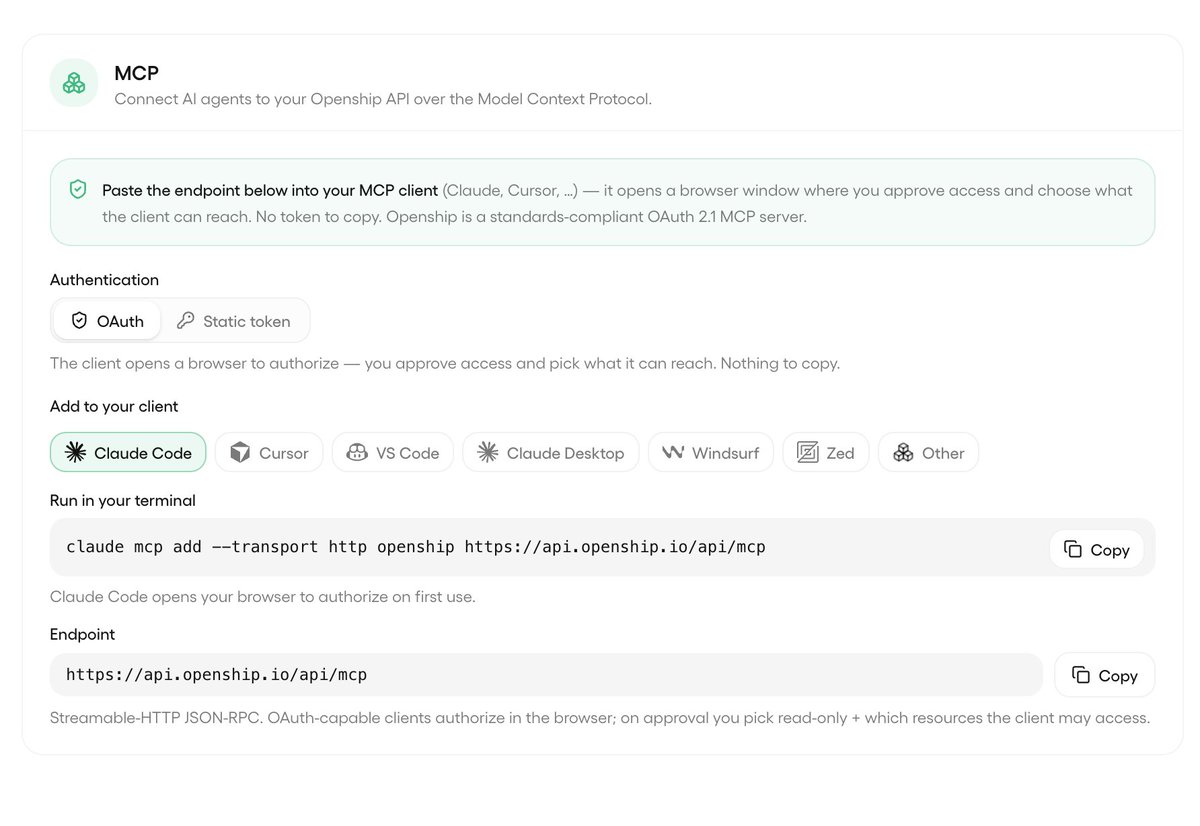This screenshot has width=1200, height=826.
Task: Click the VS Code copilot icon
Action: click(x=357, y=453)
